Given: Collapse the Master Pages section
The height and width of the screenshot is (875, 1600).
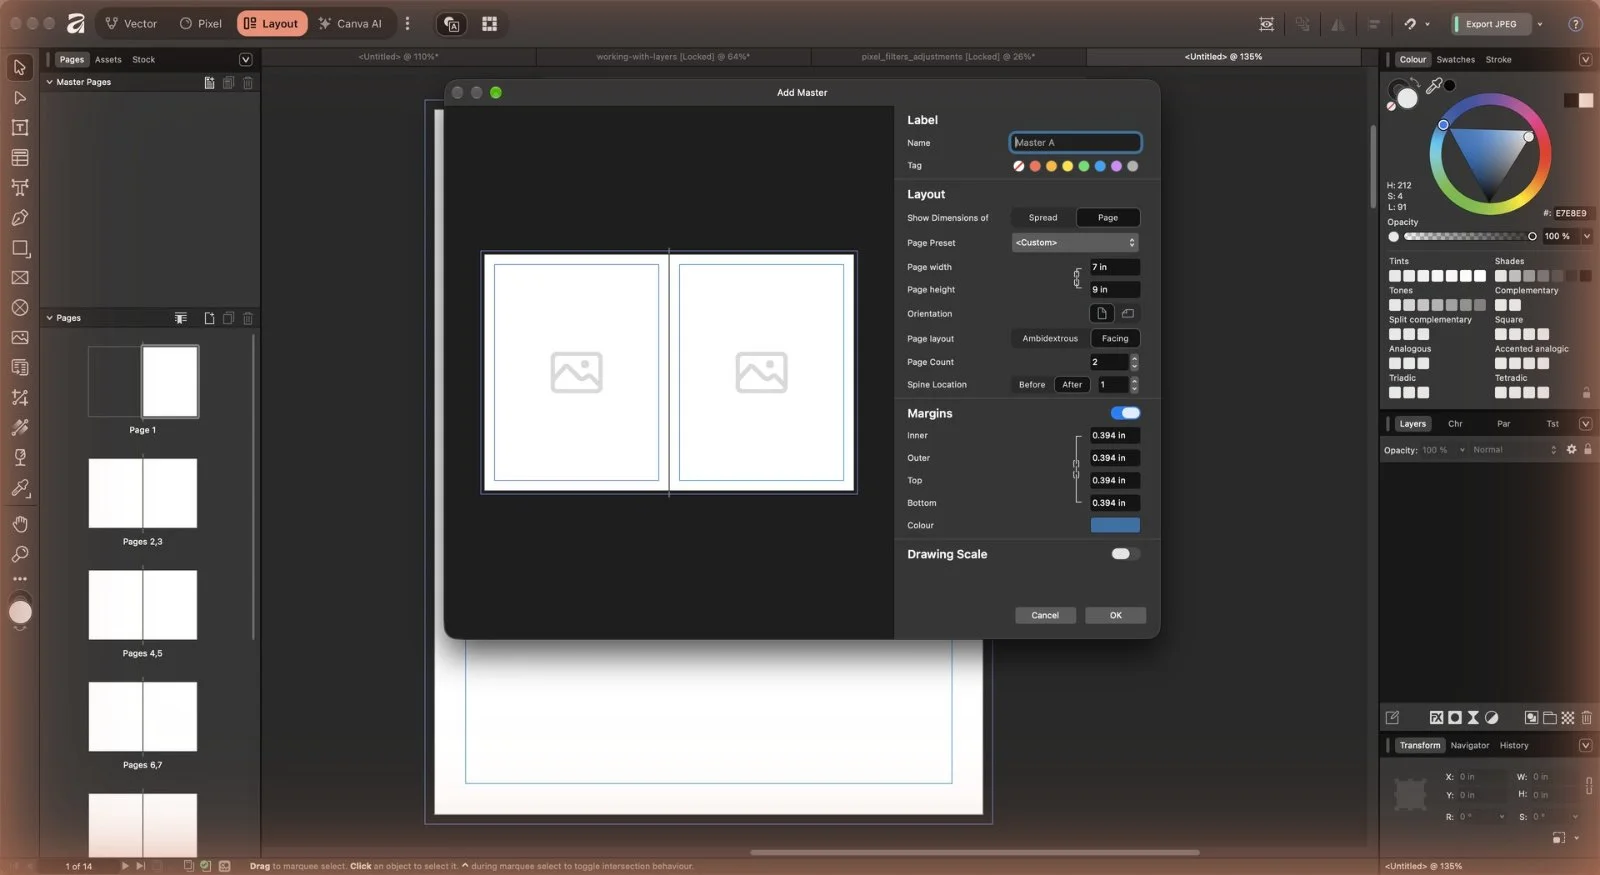Looking at the screenshot, I should (49, 82).
